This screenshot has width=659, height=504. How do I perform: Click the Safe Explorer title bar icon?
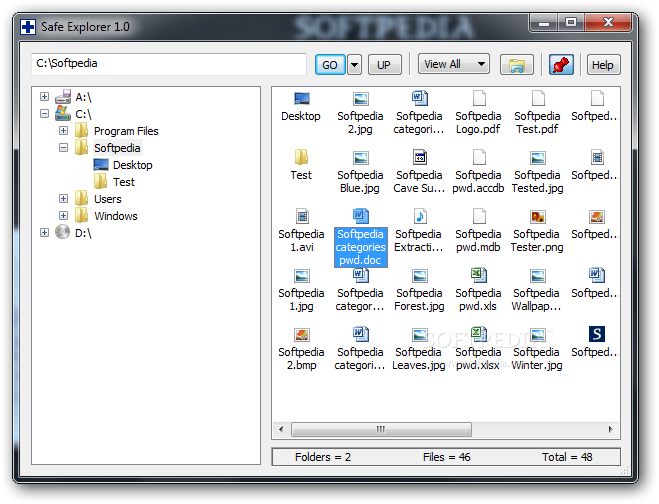point(28,27)
